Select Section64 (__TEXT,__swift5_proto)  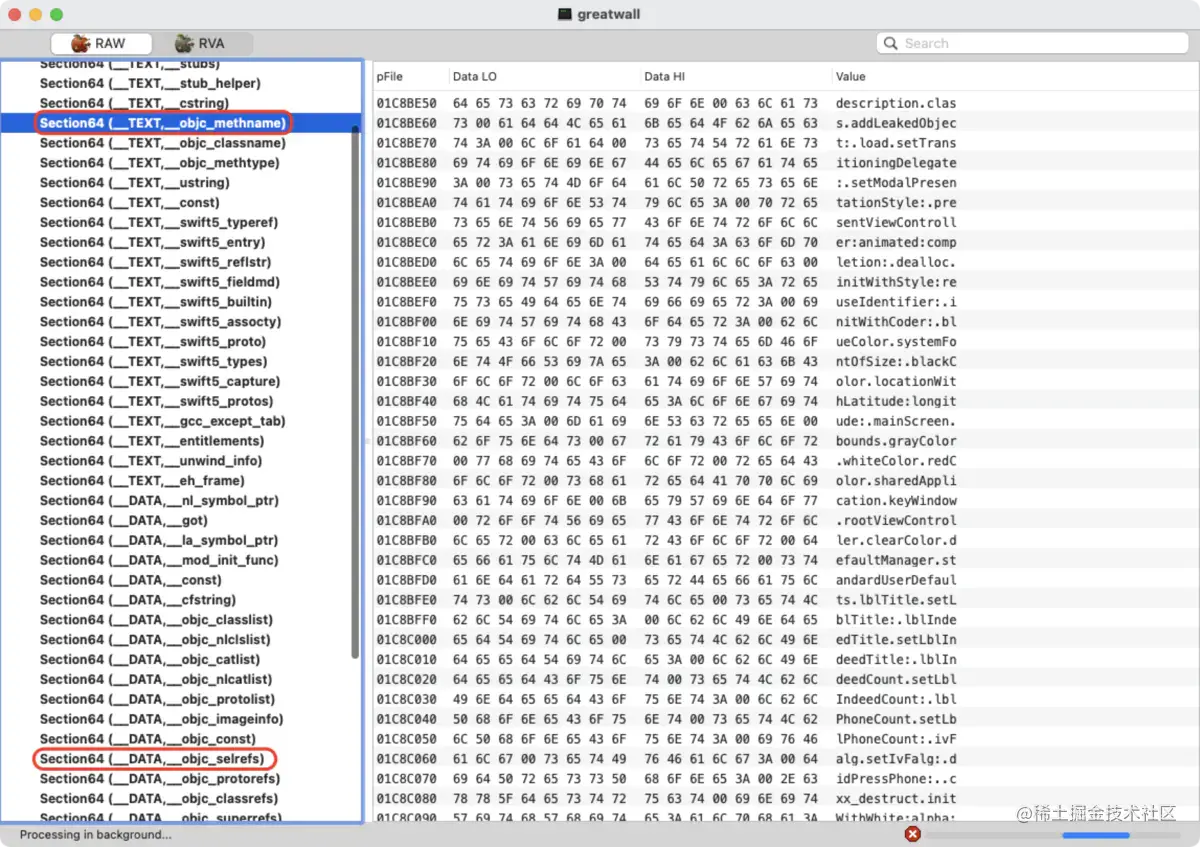[153, 342]
